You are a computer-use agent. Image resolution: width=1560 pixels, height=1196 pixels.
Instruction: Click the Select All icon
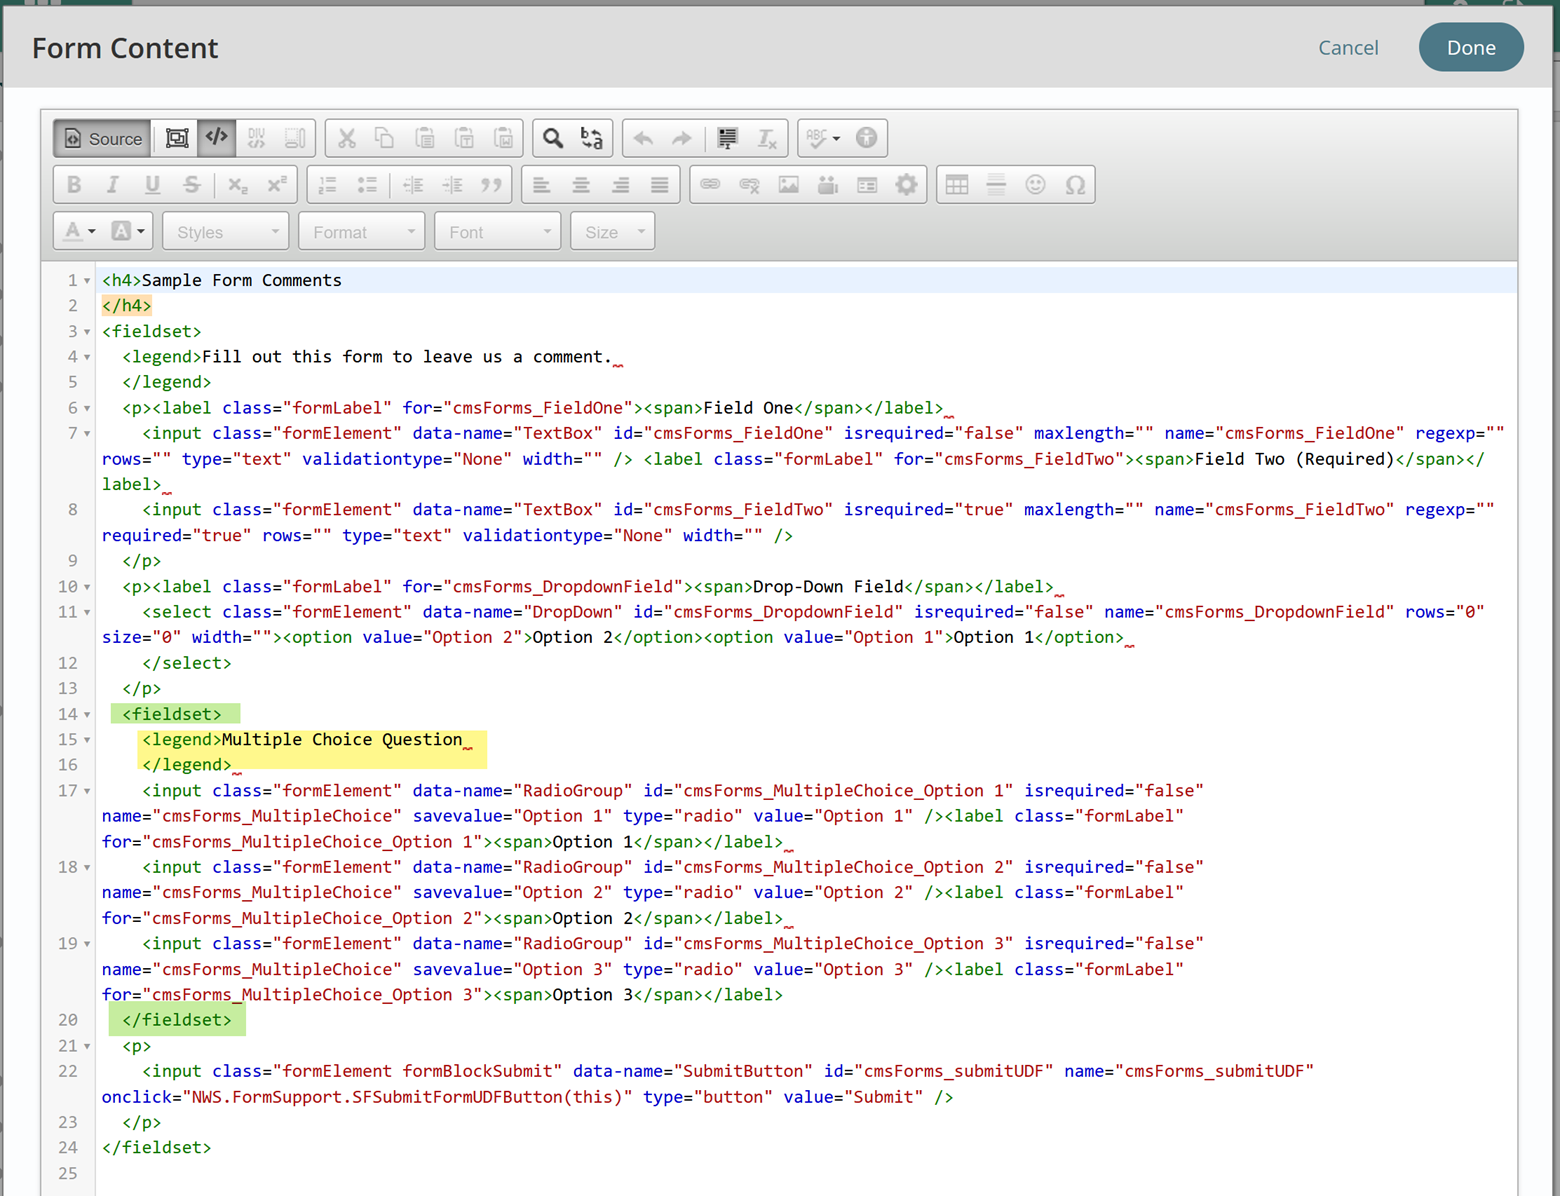point(728,138)
